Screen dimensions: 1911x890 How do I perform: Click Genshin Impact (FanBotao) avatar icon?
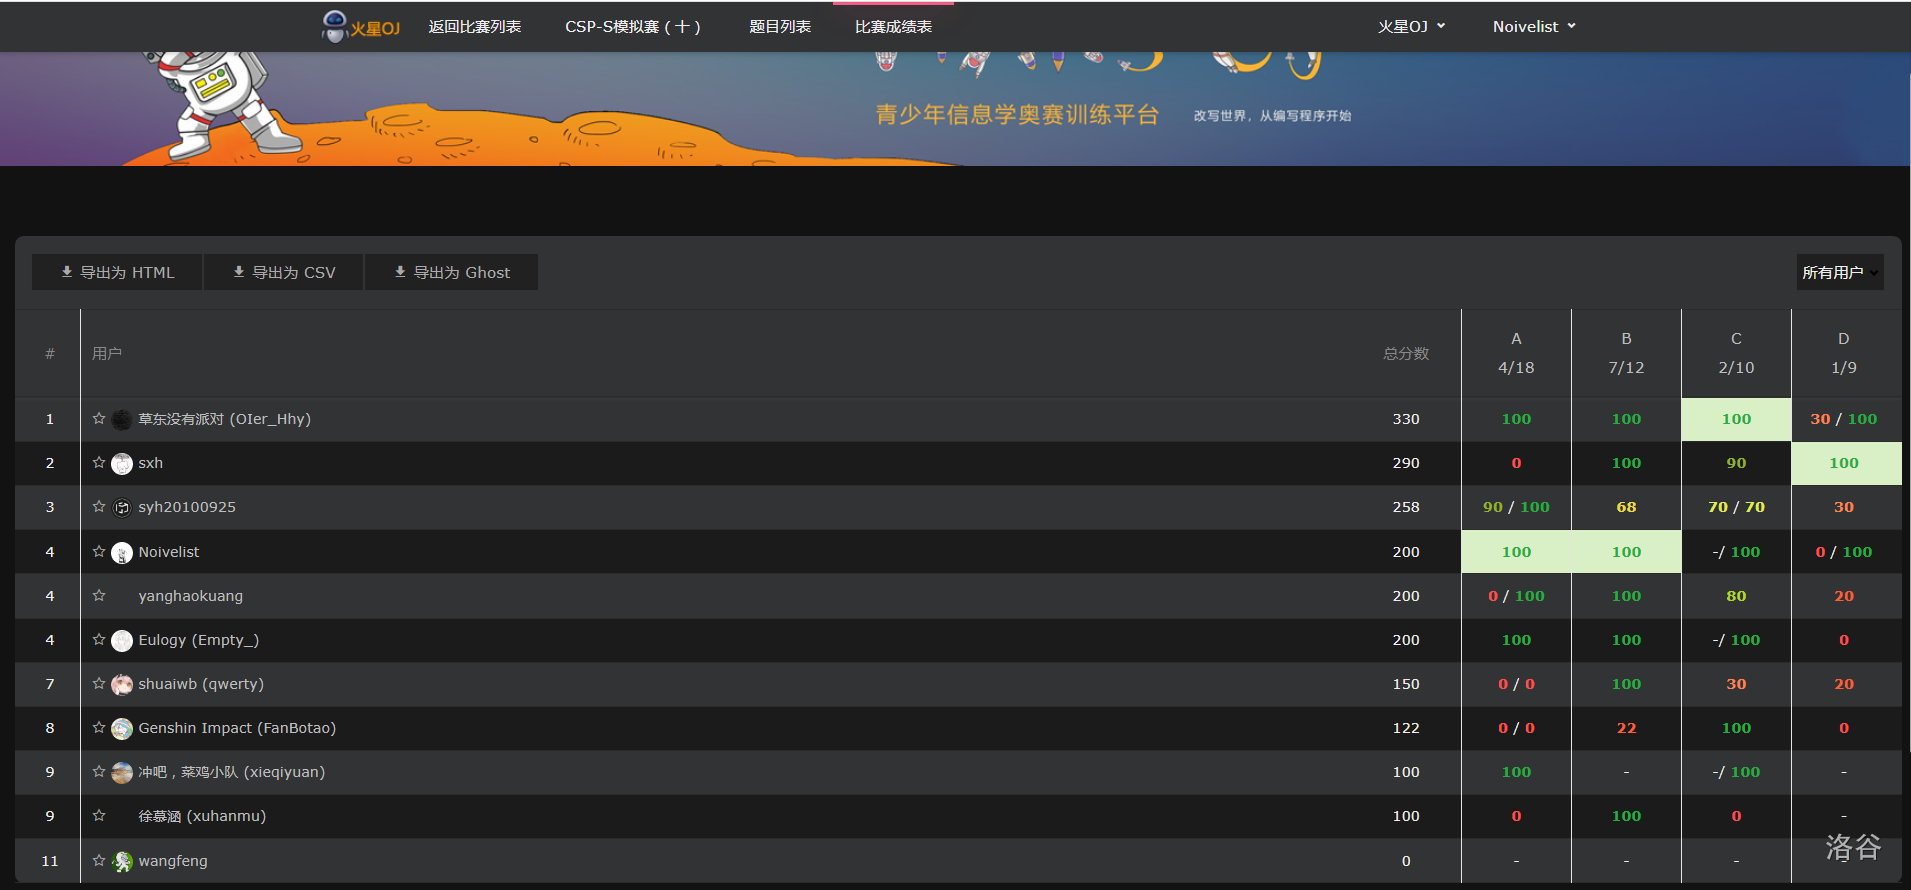122,729
